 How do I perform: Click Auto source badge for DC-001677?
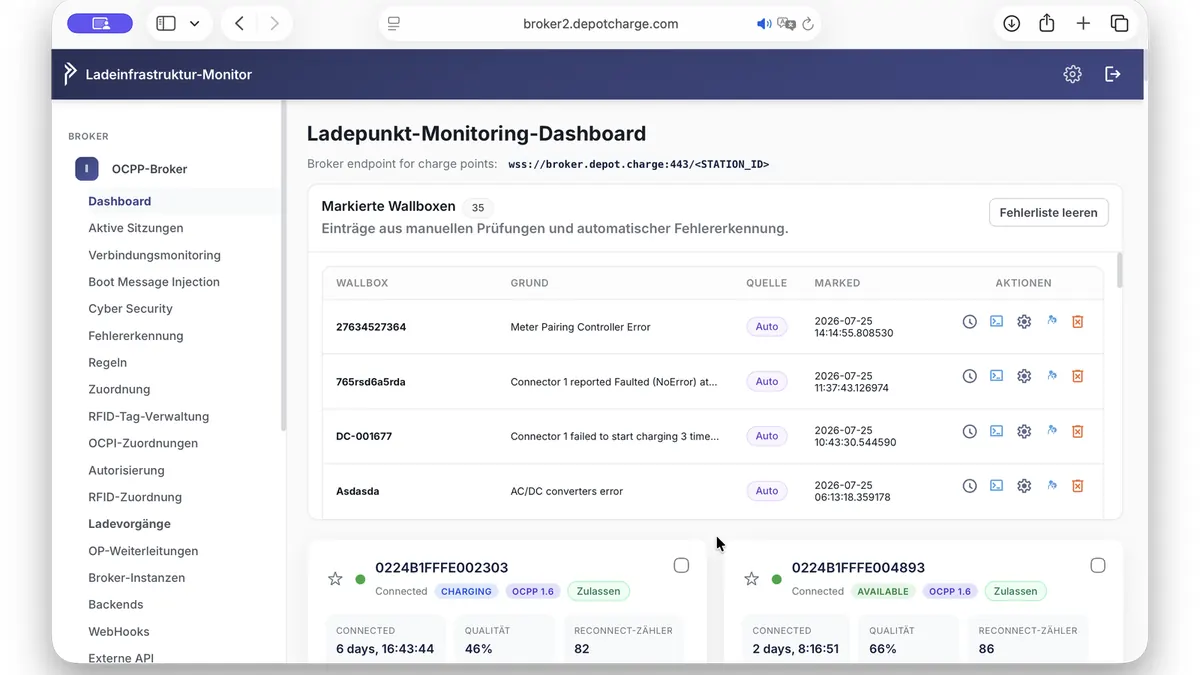(767, 436)
